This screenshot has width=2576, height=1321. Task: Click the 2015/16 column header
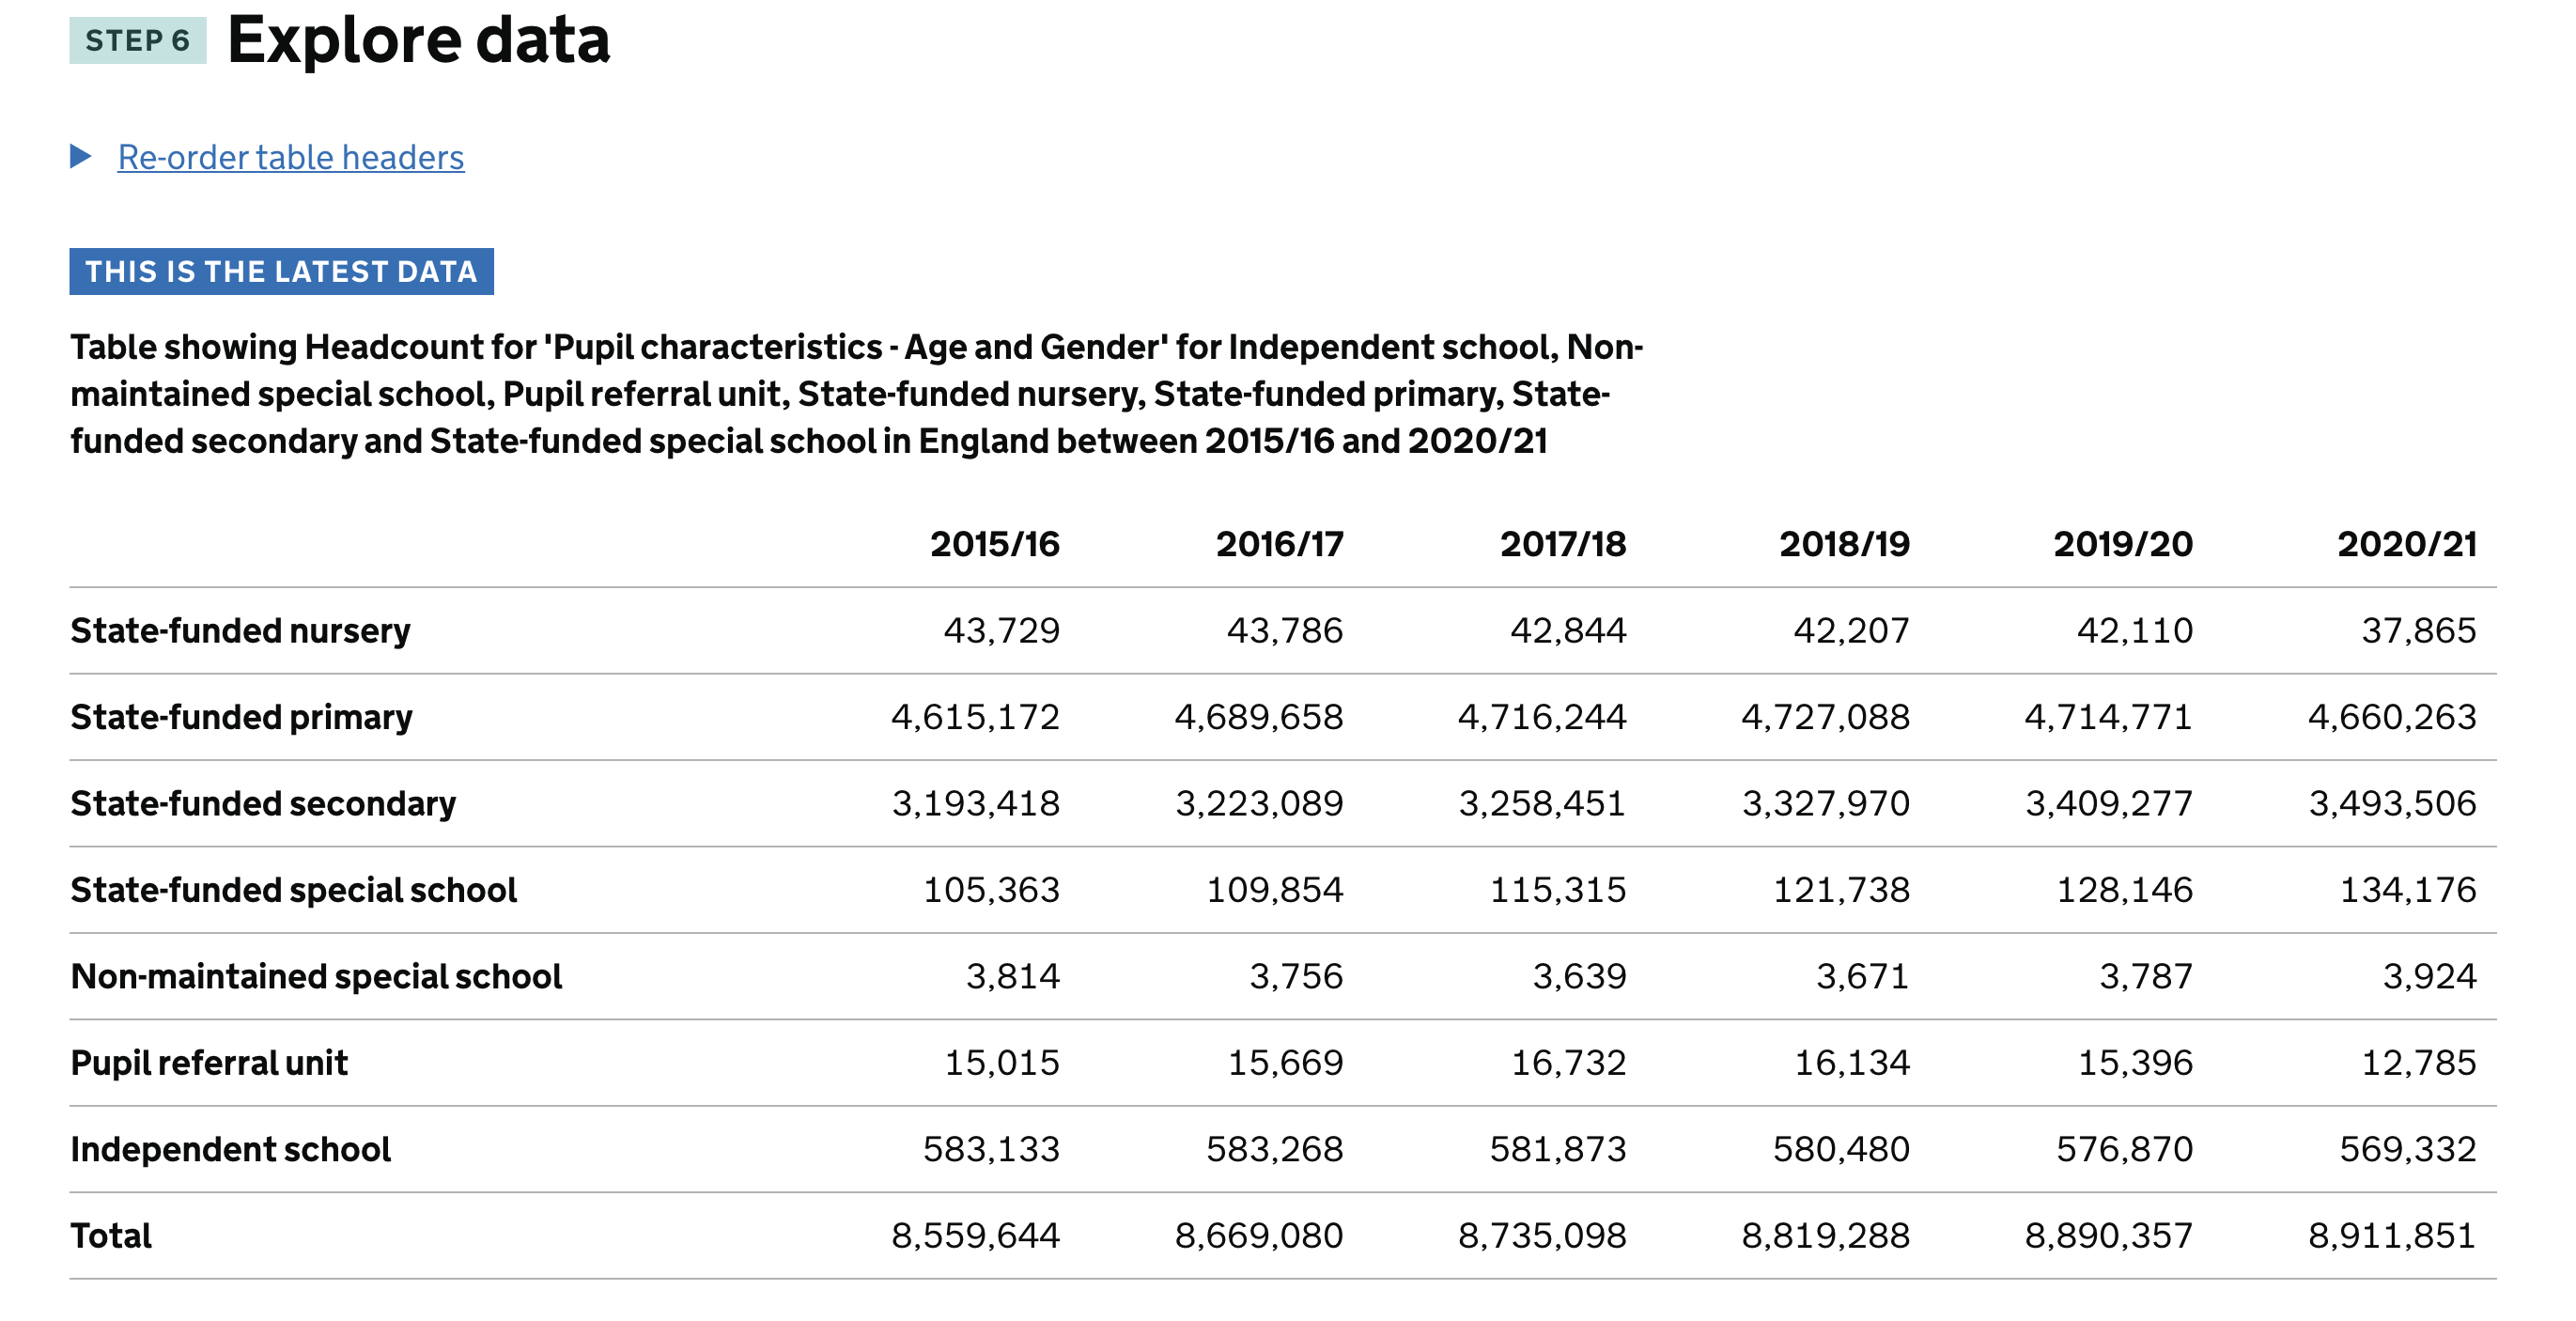point(994,544)
